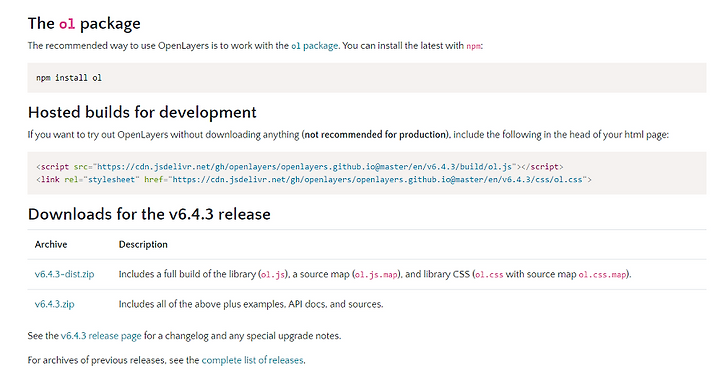This screenshot has width=720, height=389.
Task: Click the "The ol package" heading
Action: tap(84, 23)
